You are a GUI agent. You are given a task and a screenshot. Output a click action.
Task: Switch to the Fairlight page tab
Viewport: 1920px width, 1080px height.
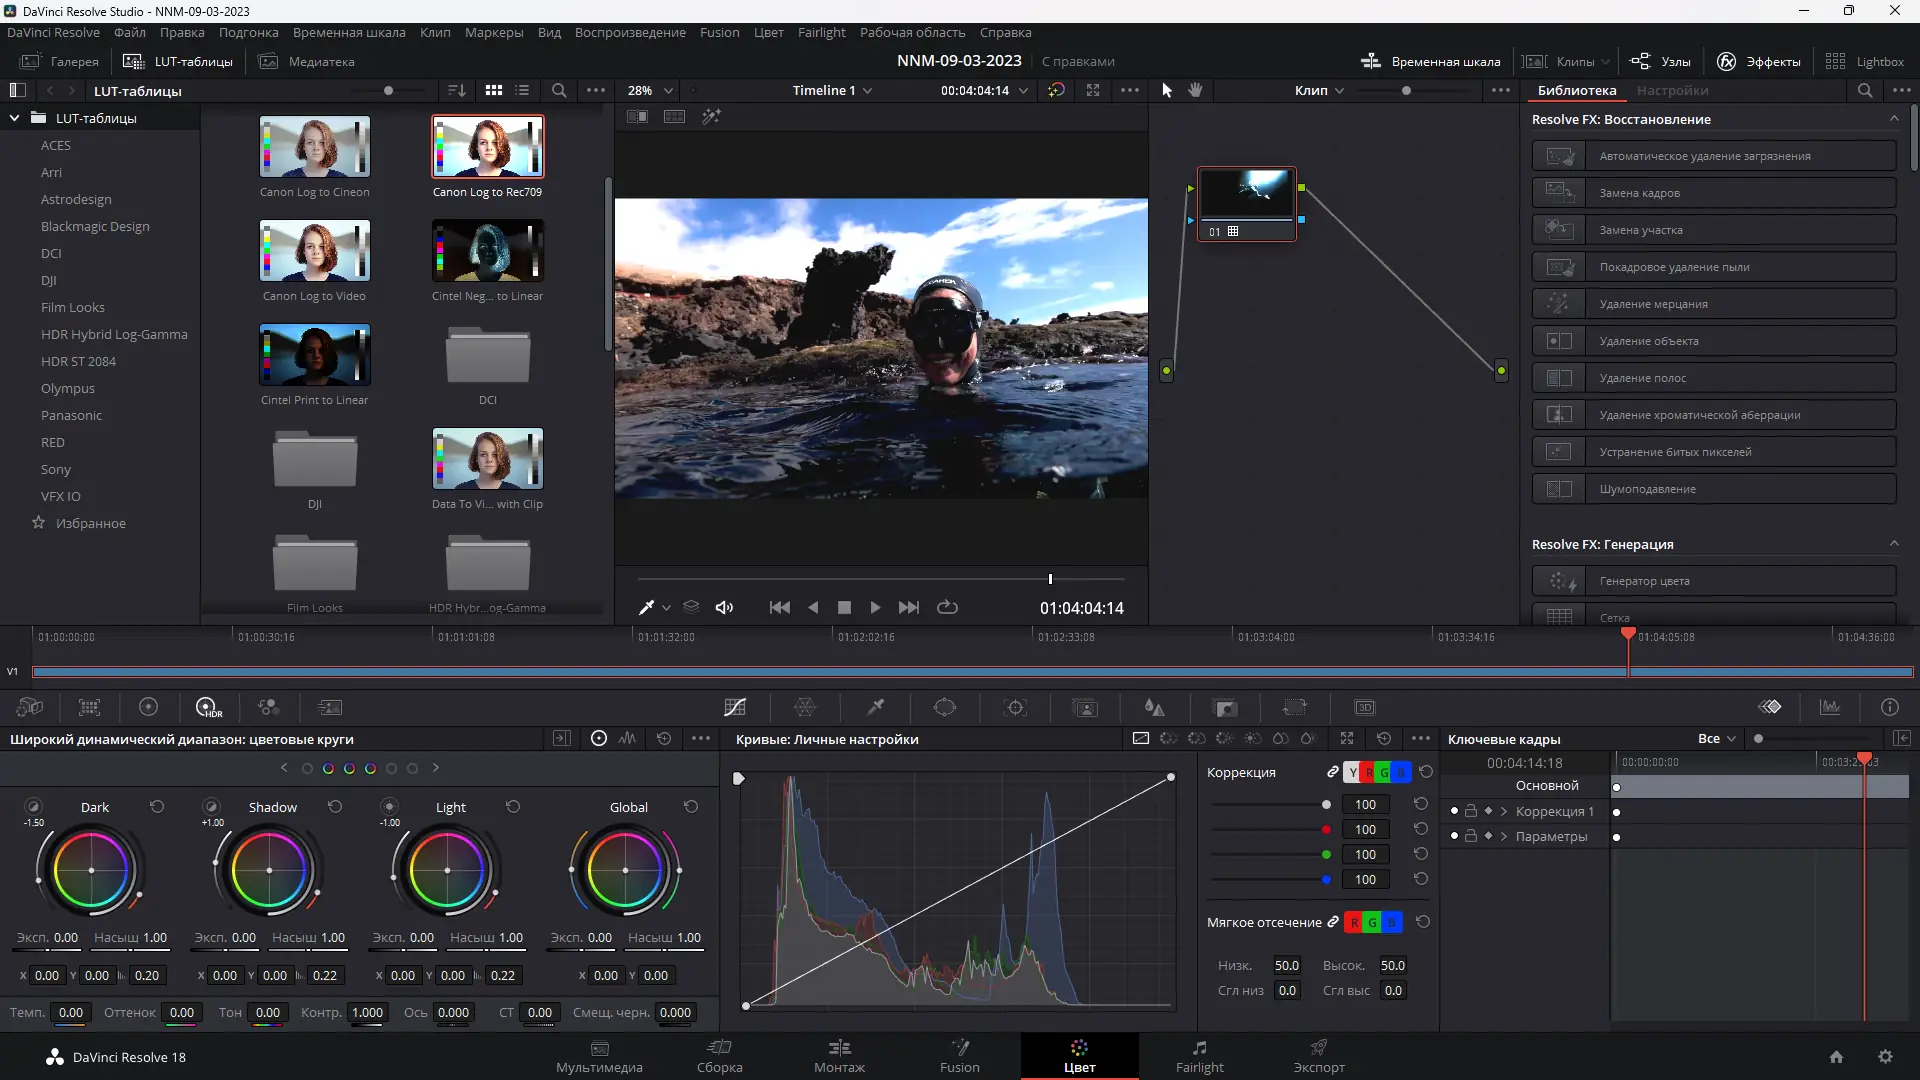[x=1199, y=1056]
